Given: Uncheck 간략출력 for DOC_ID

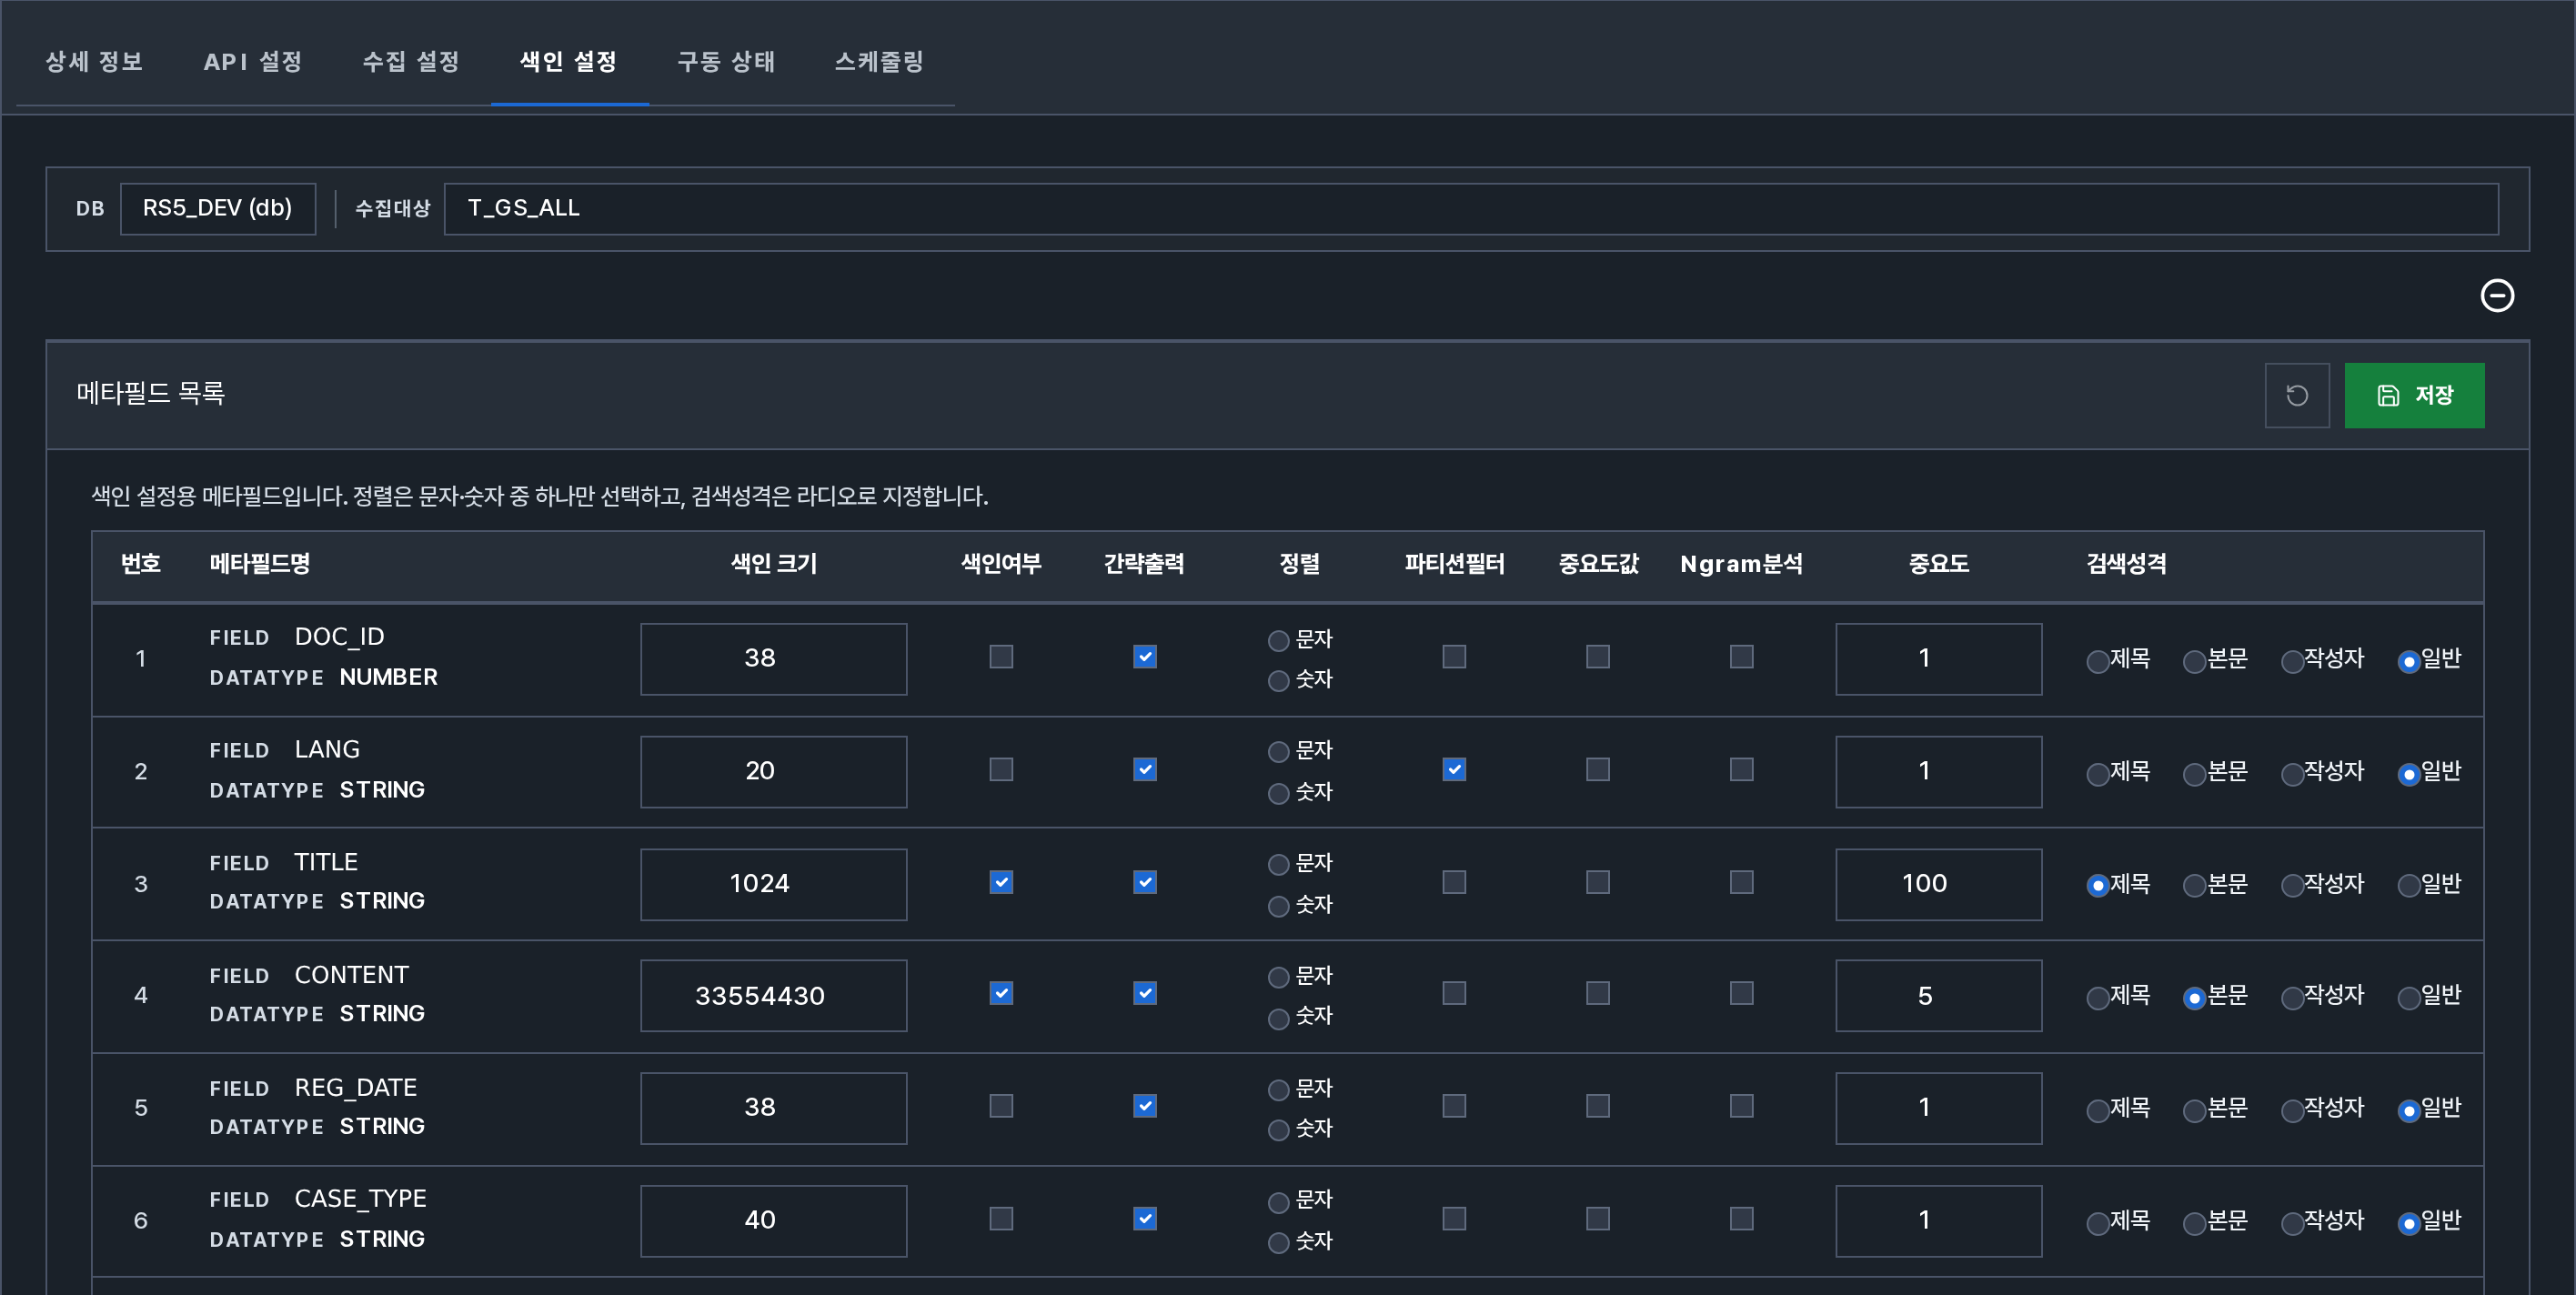Looking at the screenshot, I should [x=1145, y=656].
